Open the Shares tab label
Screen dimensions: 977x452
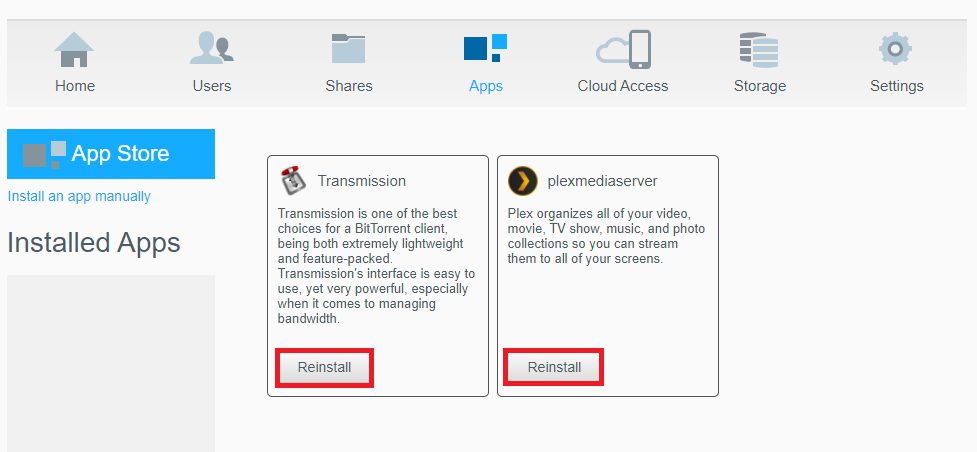tap(349, 86)
